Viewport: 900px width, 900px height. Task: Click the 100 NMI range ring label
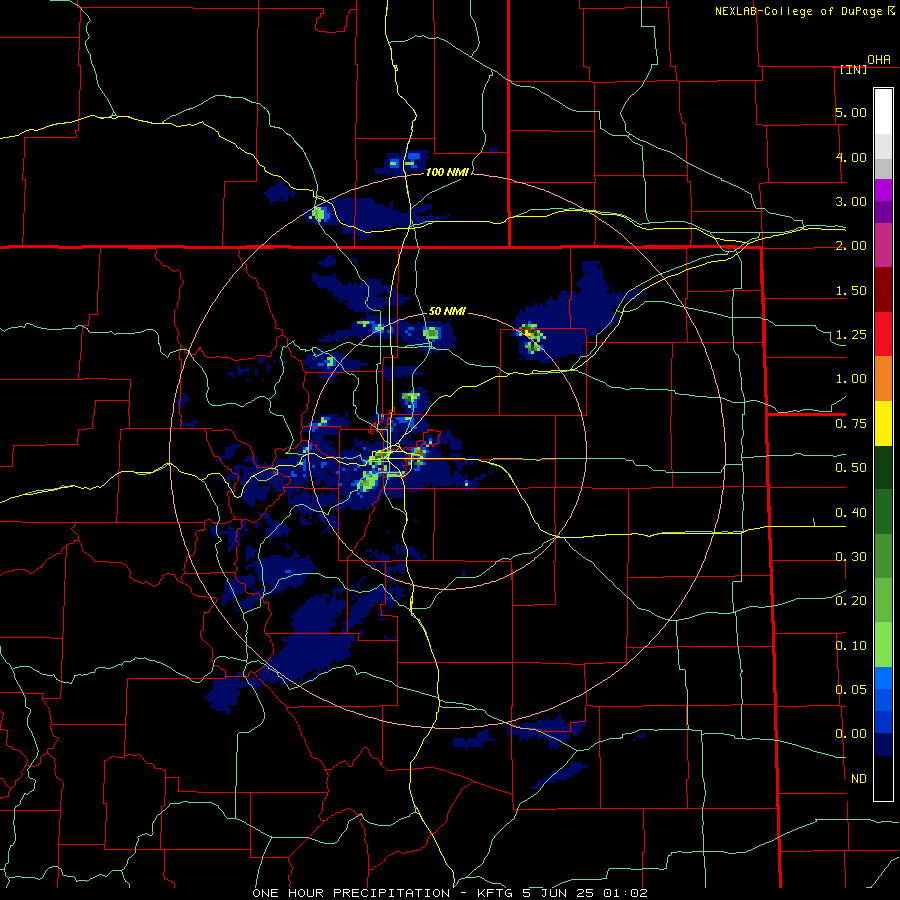(x=447, y=172)
